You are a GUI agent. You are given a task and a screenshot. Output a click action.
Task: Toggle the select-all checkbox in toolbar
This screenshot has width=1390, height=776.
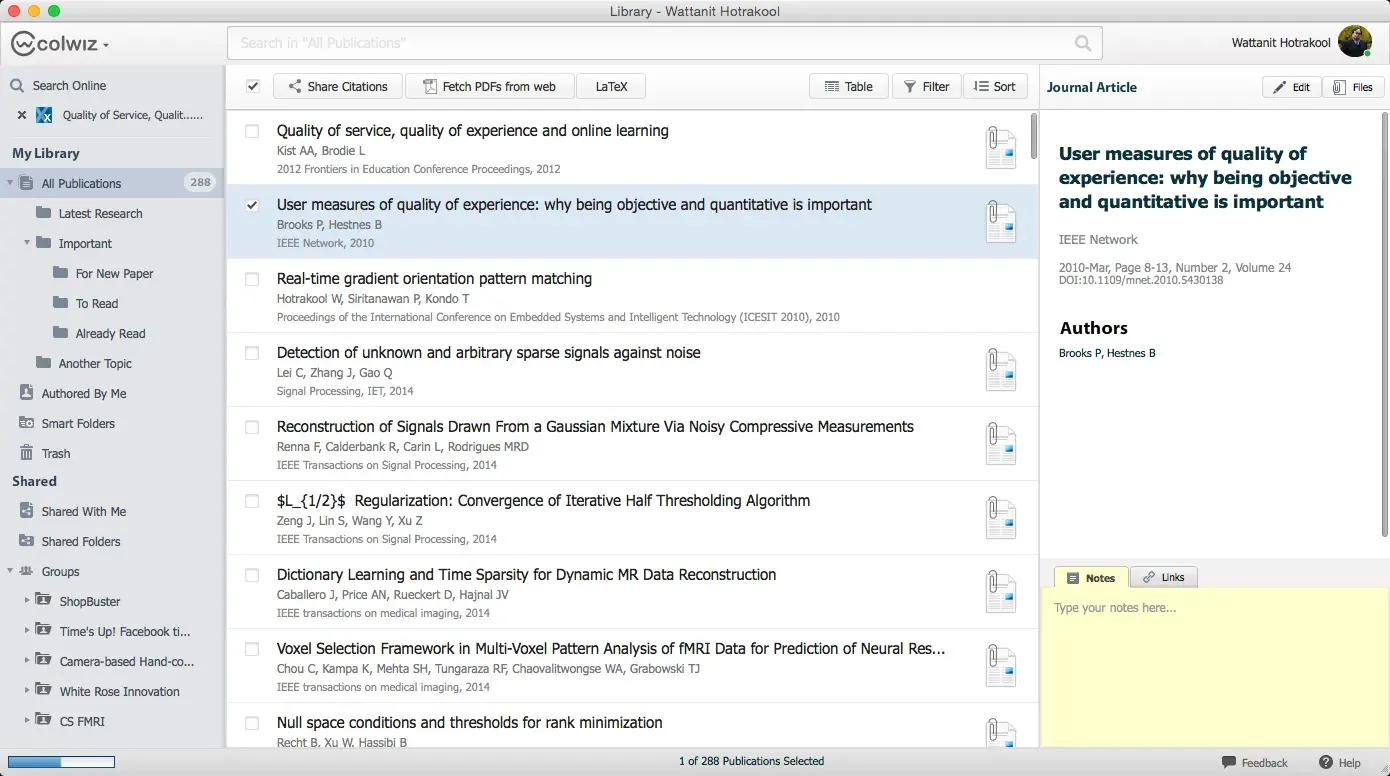pyautogui.click(x=253, y=86)
